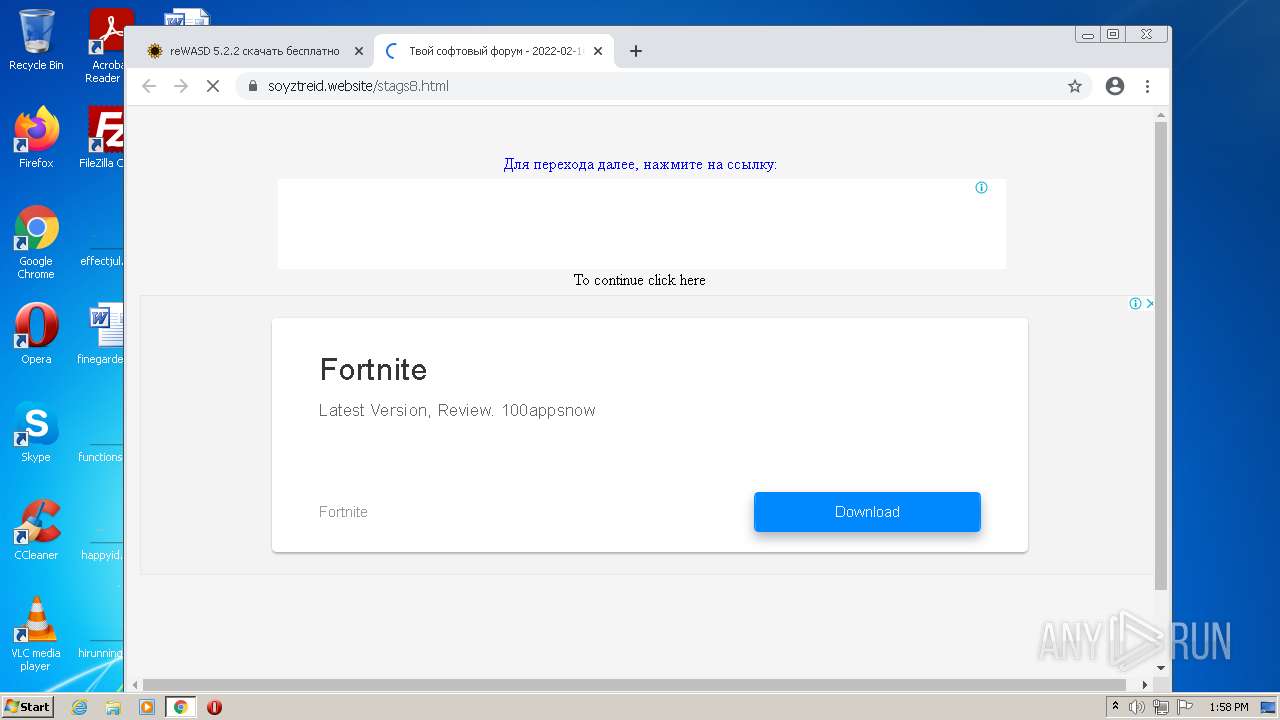Launch Firefox from the desktop
1280x720 pixels.
(x=36, y=138)
